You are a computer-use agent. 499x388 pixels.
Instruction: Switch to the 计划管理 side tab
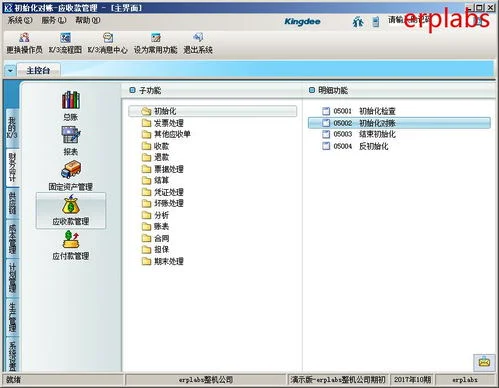pos(12,278)
